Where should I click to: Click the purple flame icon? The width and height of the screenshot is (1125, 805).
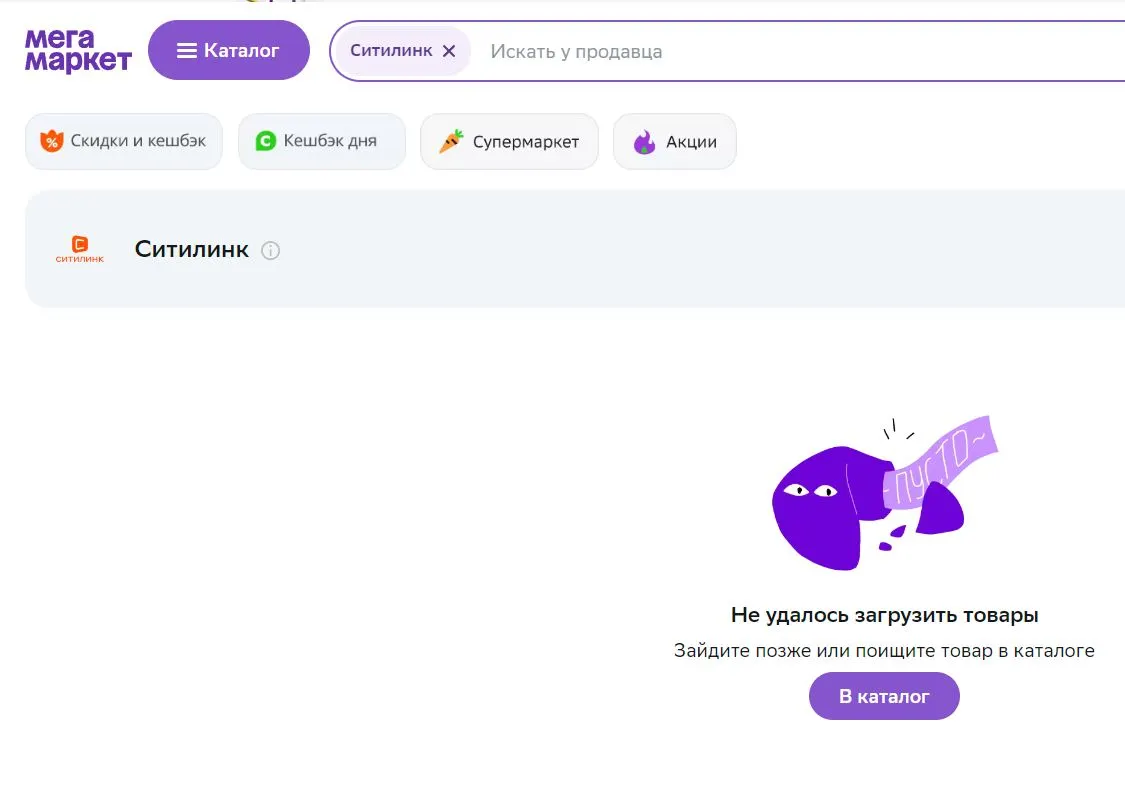tap(644, 142)
